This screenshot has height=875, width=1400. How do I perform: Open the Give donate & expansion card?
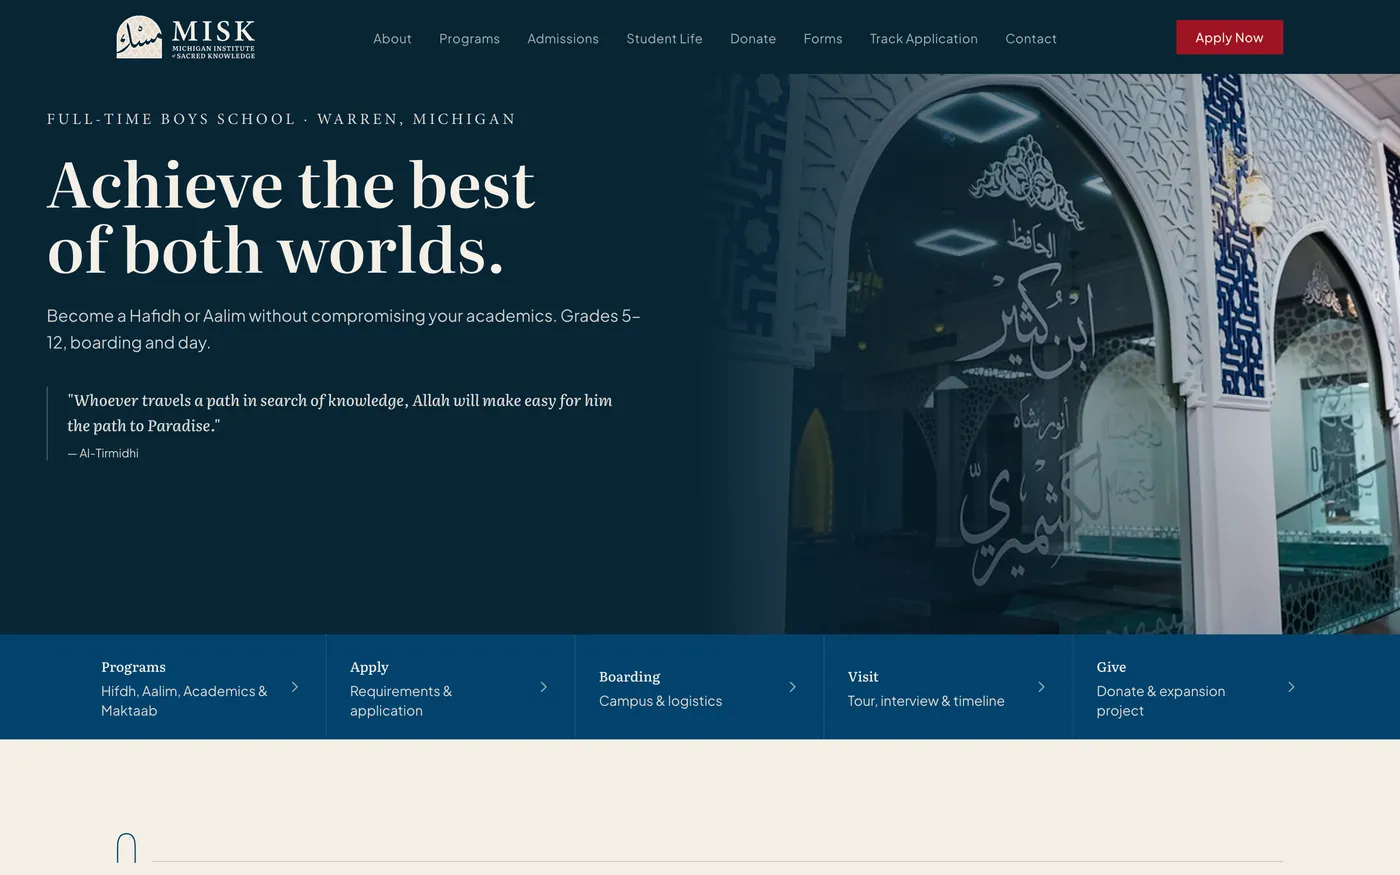pos(1197,687)
